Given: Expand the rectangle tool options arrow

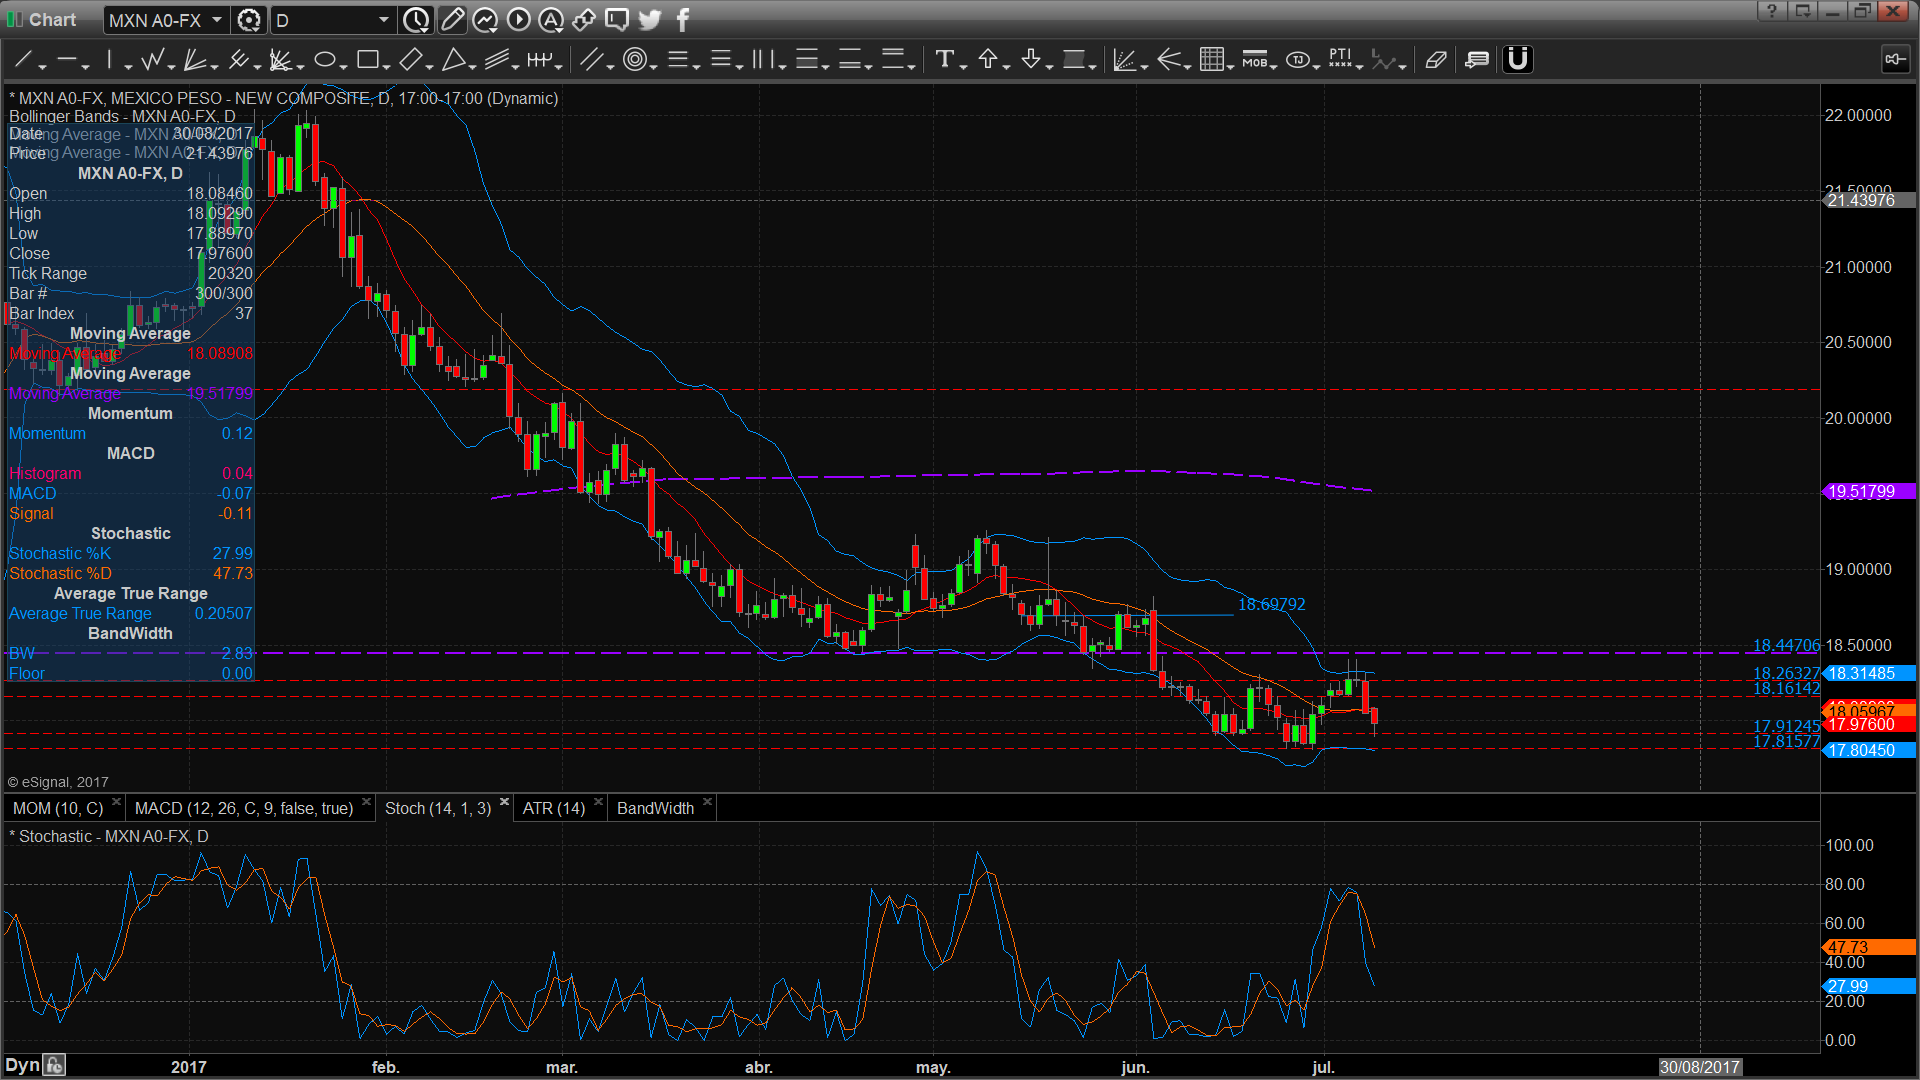Looking at the screenshot, I should click(387, 67).
